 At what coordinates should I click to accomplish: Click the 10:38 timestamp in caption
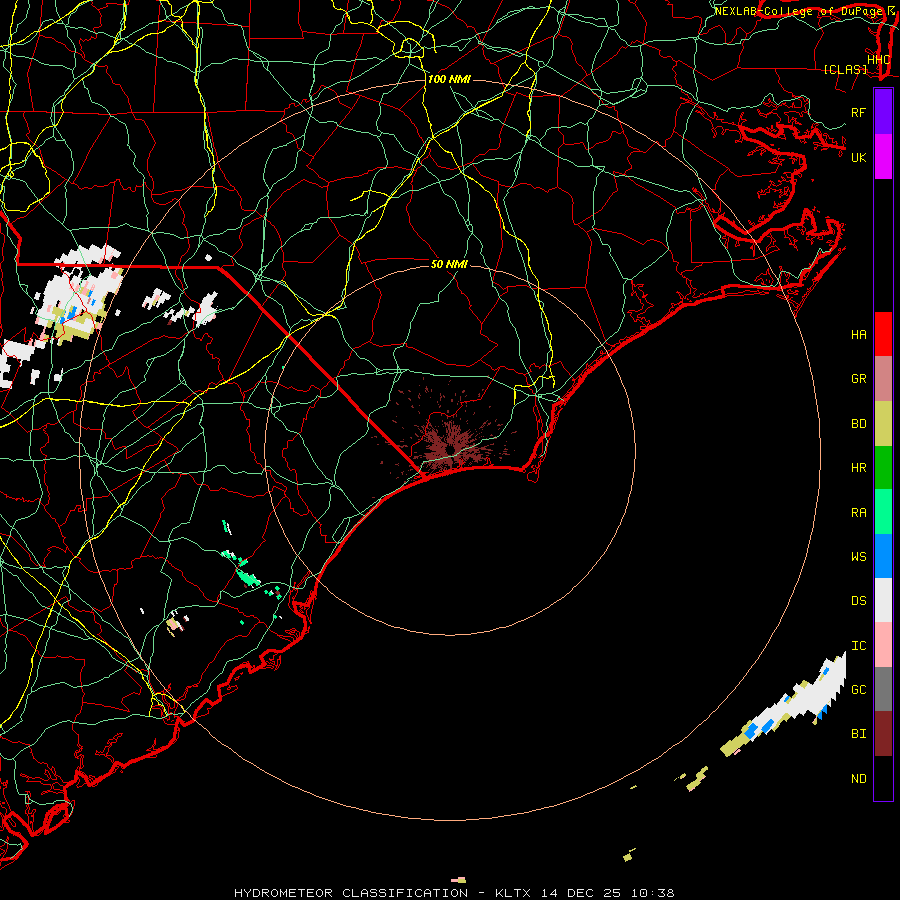tap(652, 893)
